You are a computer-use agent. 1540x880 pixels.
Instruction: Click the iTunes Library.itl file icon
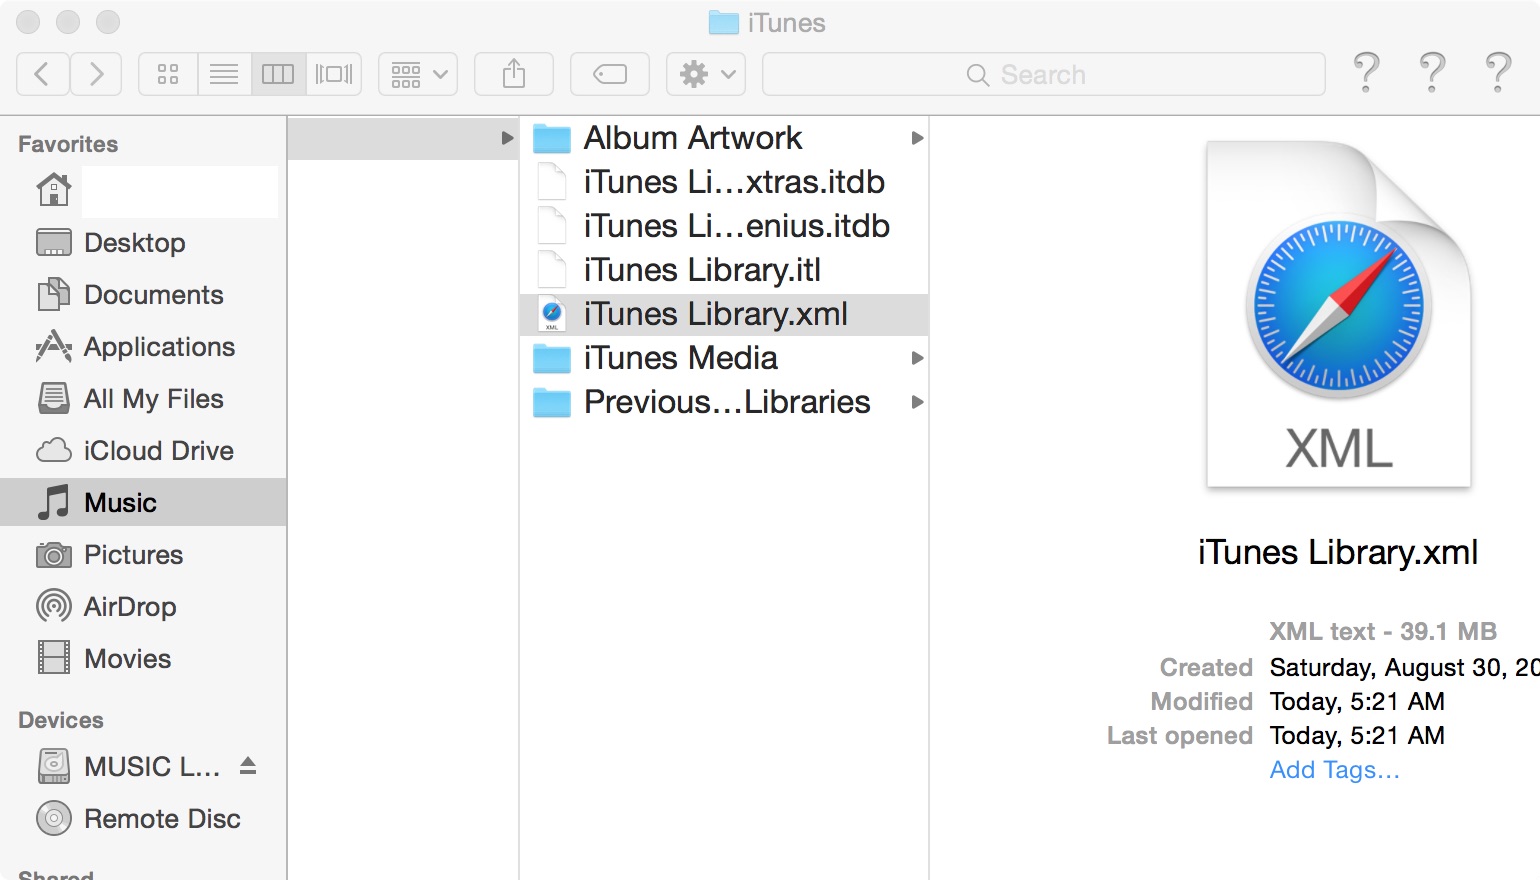click(x=552, y=270)
